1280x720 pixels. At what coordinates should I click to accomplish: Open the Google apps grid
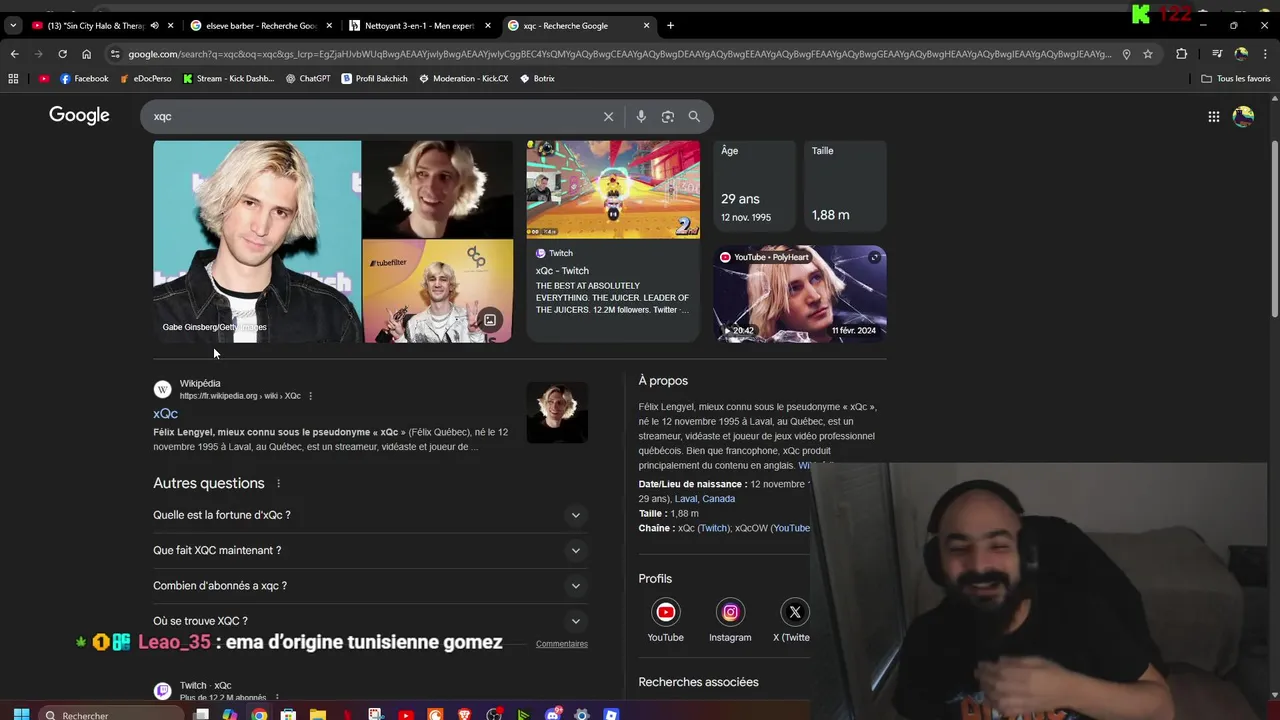tap(1213, 117)
